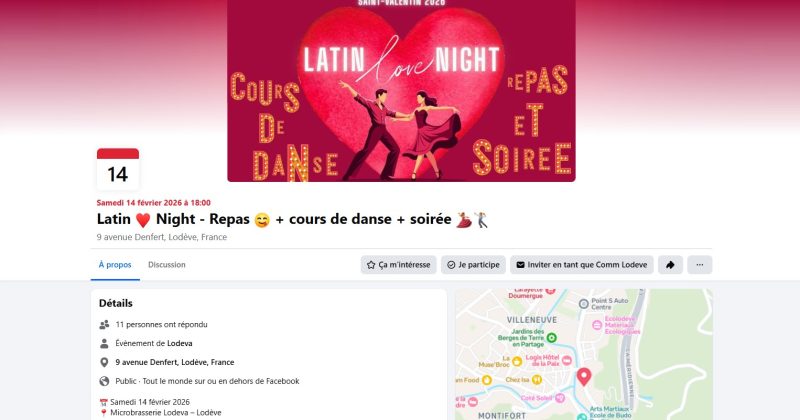Switch to the Discussion tab
This screenshot has height=420, width=800.
point(167,265)
